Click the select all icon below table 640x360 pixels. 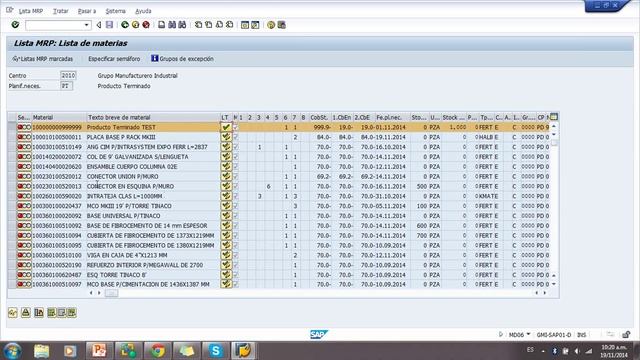tap(51, 313)
